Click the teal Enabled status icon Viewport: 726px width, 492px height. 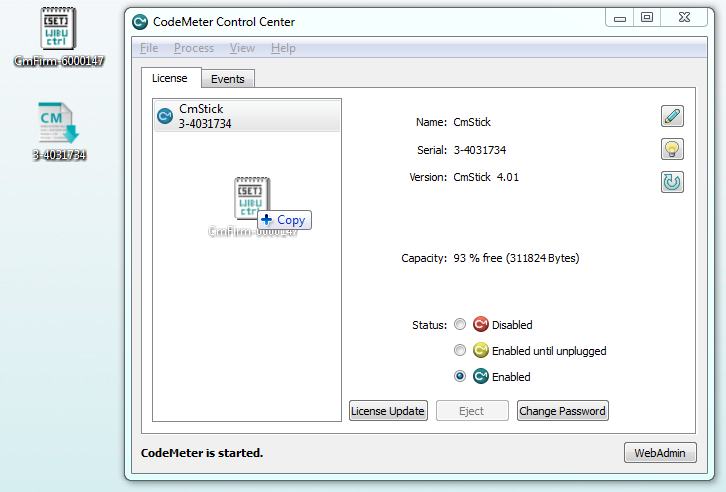tap(481, 376)
